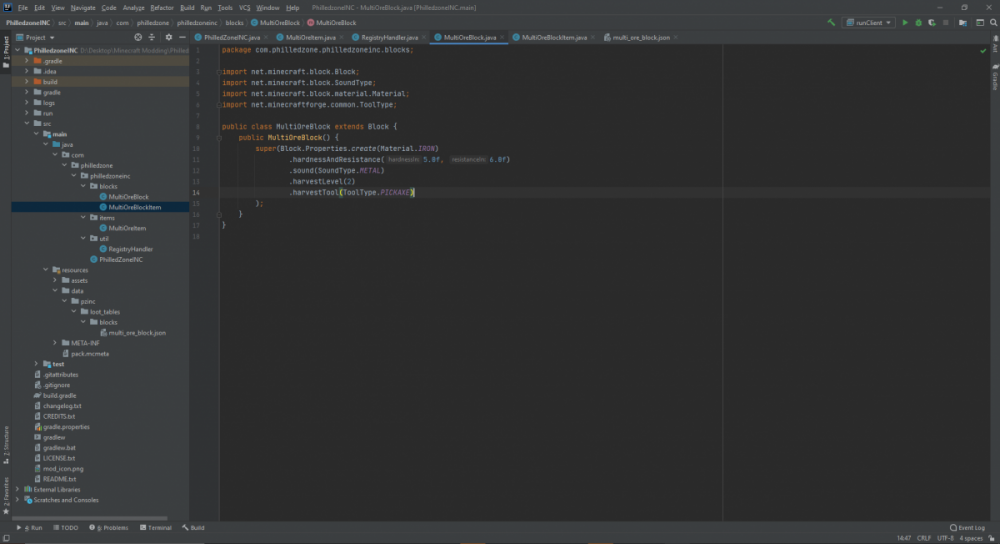Screen dimensions: 1000x544
Task: Collapse the blocks package
Action: [x=83, y=186]
